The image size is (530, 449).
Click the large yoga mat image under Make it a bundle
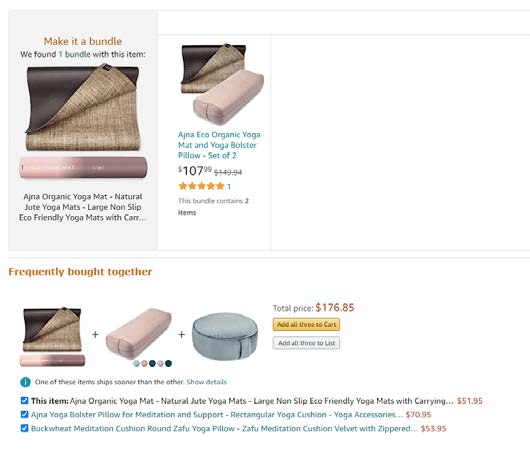tap(83, 123)
